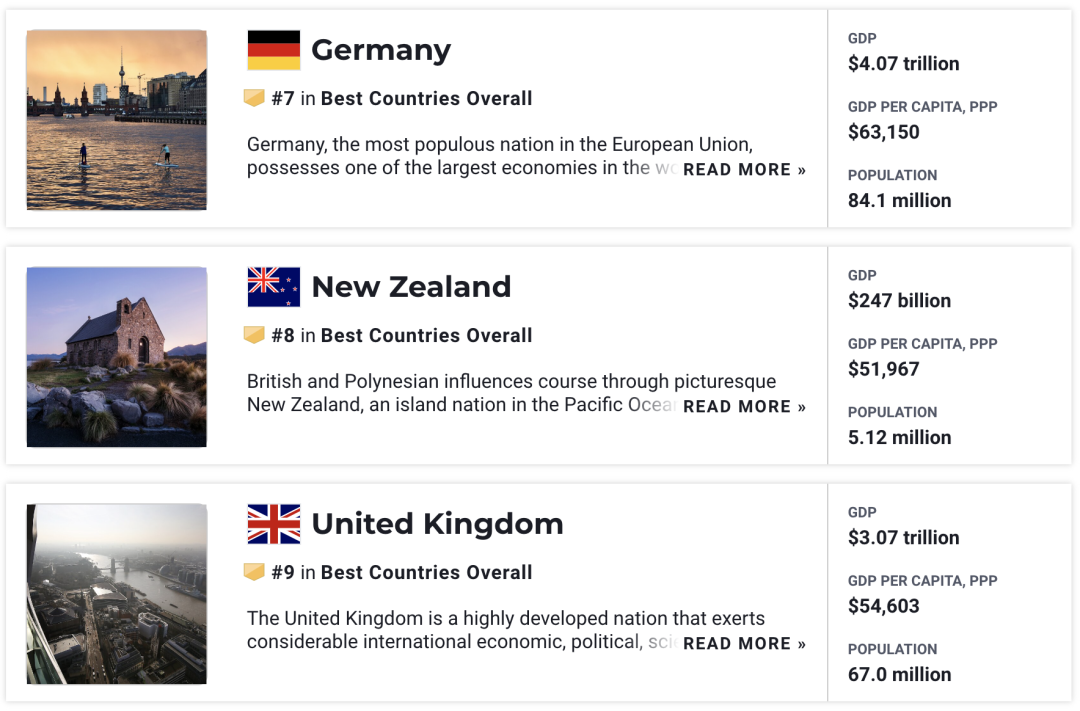Open the New Zealand stone church photo
Viewport: 1080px width, 711px height.
[x=117, y=357]
